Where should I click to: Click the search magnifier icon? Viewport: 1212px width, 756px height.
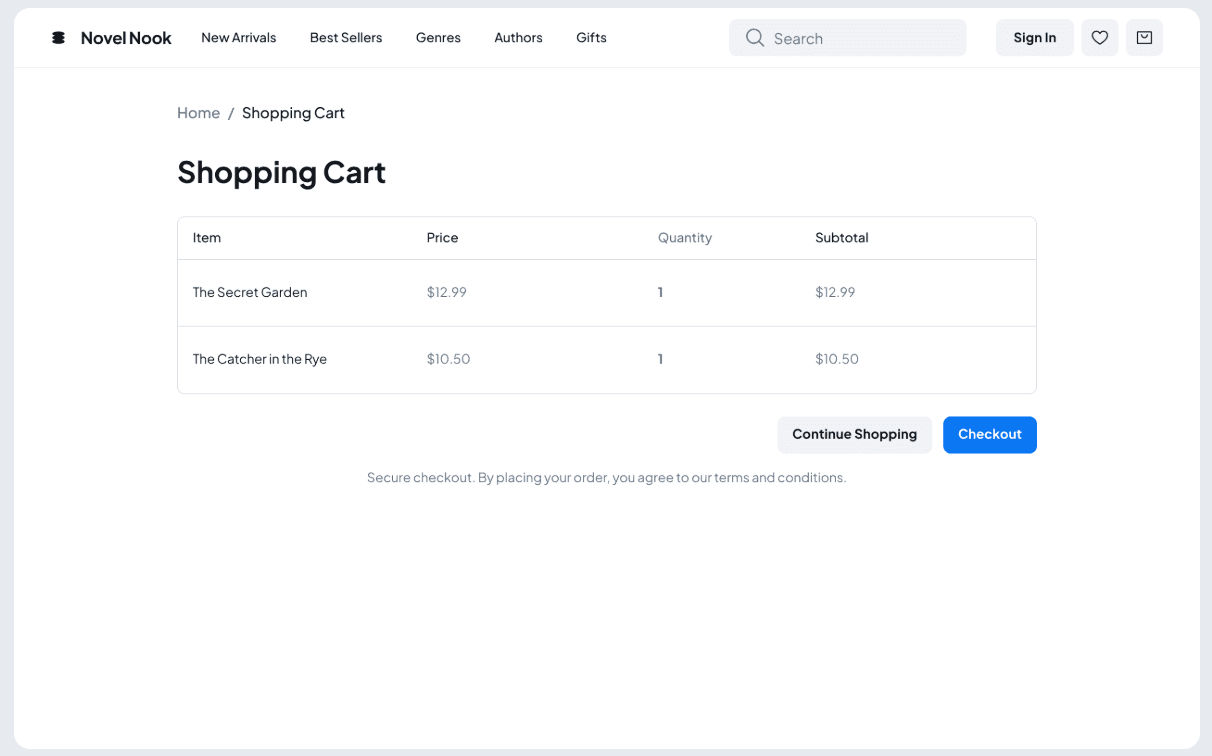[x=755, y=38]
